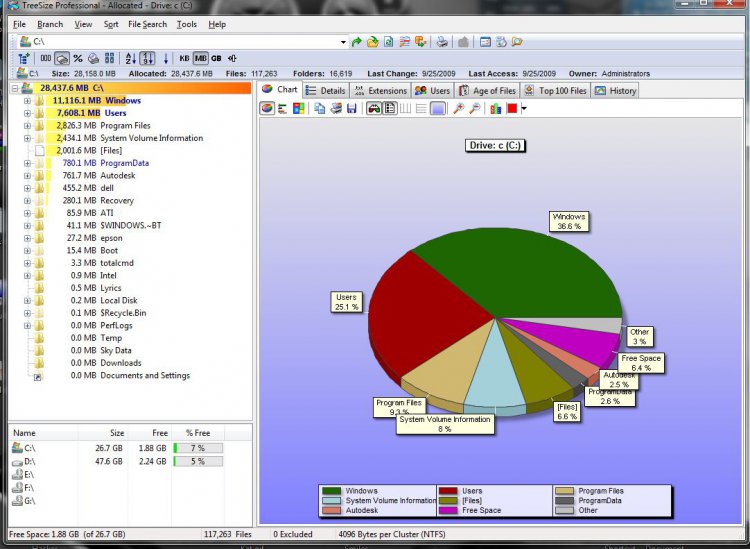Expand the Program Files folder node
Image resolution: width=750 pixels, height=549 pixels.
27,125
